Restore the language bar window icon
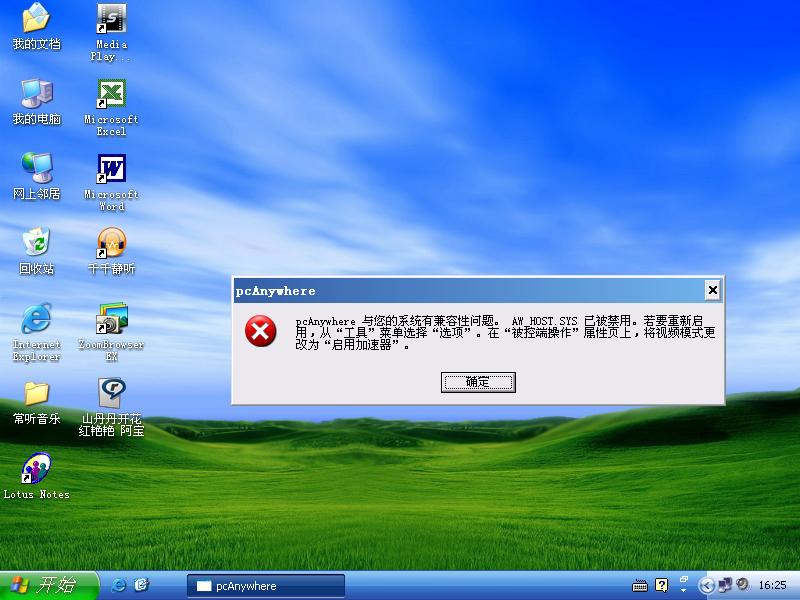 tap(684, 579)
